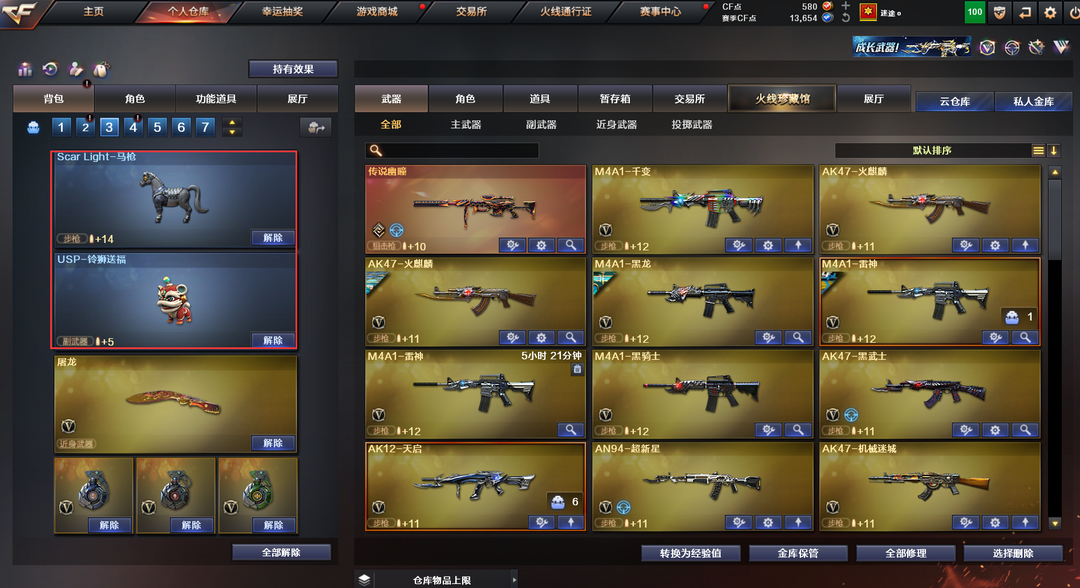Open the 交易所 top menu item

point(471,12)
